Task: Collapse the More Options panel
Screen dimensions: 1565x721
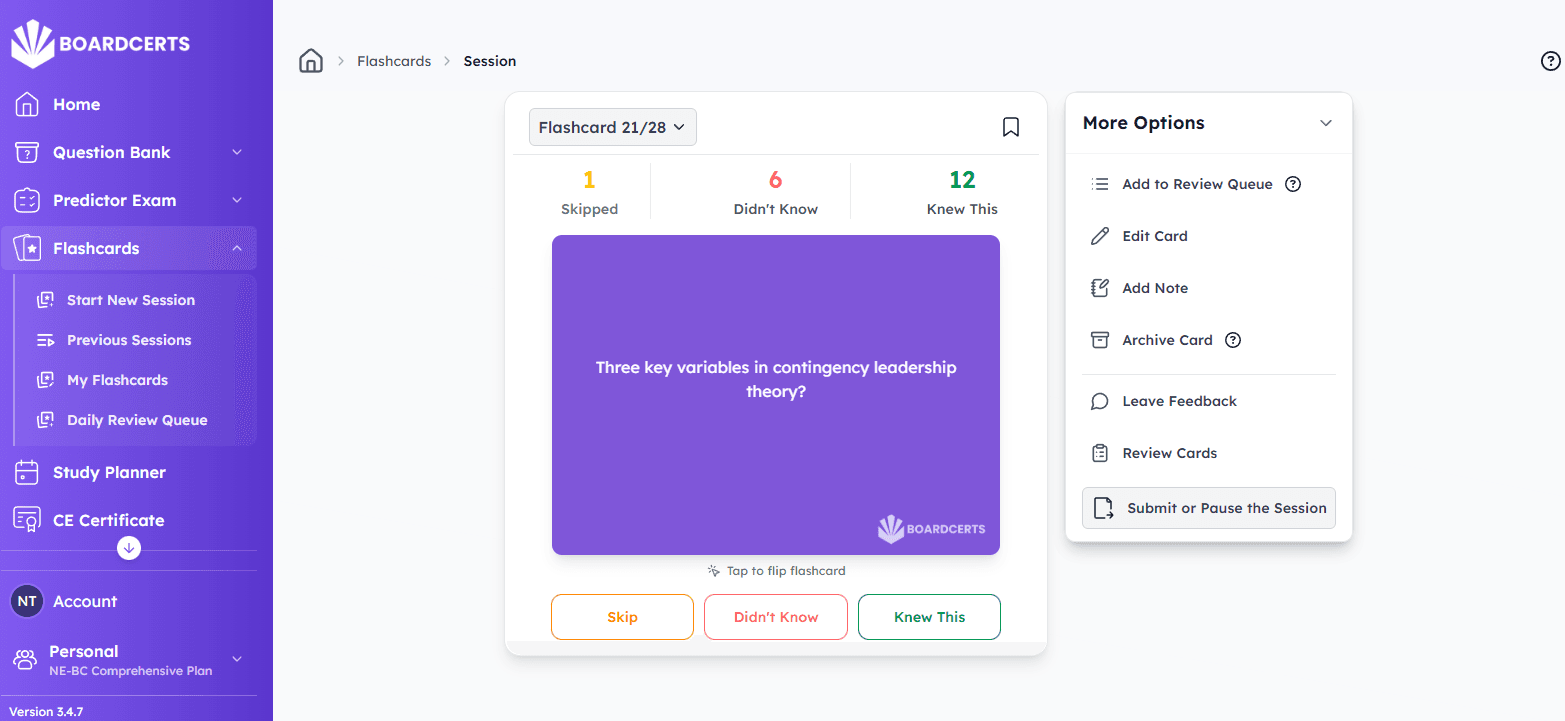Action: click(x=1326, y=123)
